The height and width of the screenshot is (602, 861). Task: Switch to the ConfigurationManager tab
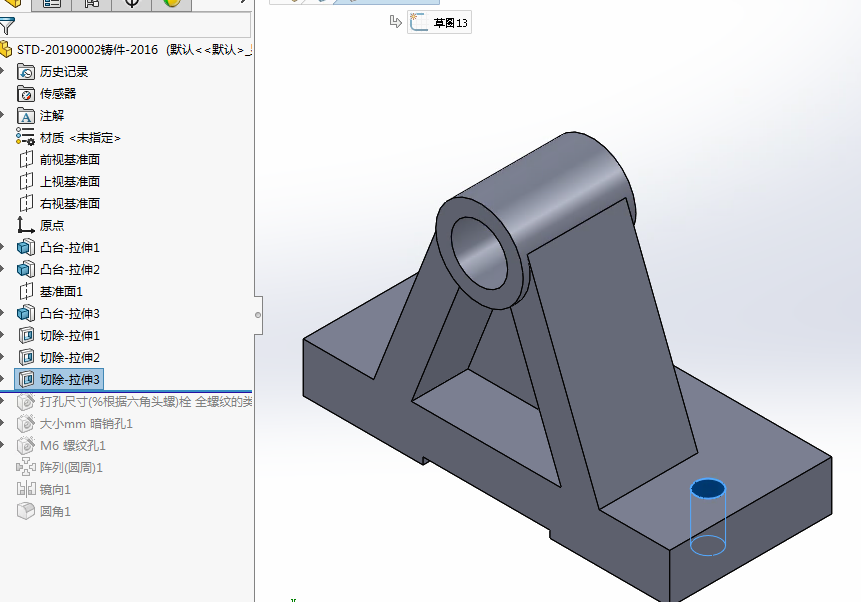pyautogui.click(x=92, y=4)
